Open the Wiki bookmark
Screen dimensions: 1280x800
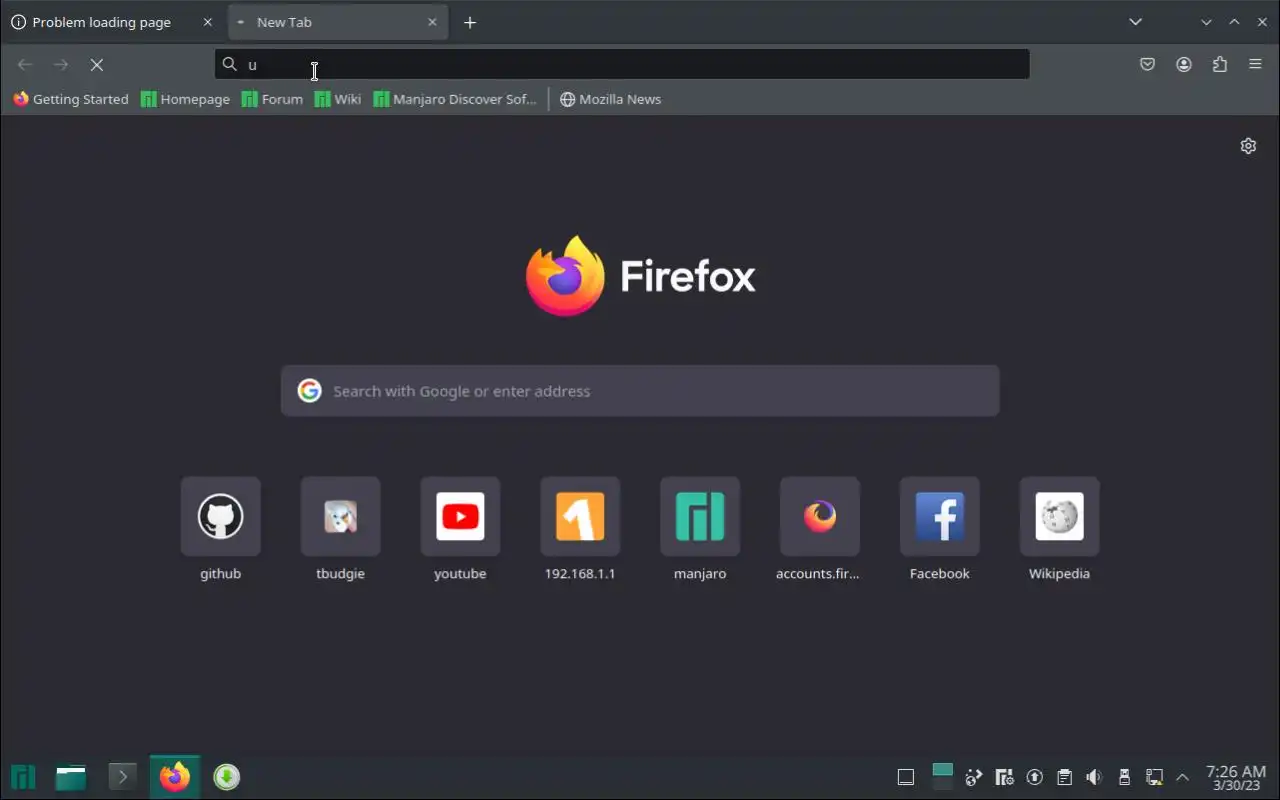337,99
